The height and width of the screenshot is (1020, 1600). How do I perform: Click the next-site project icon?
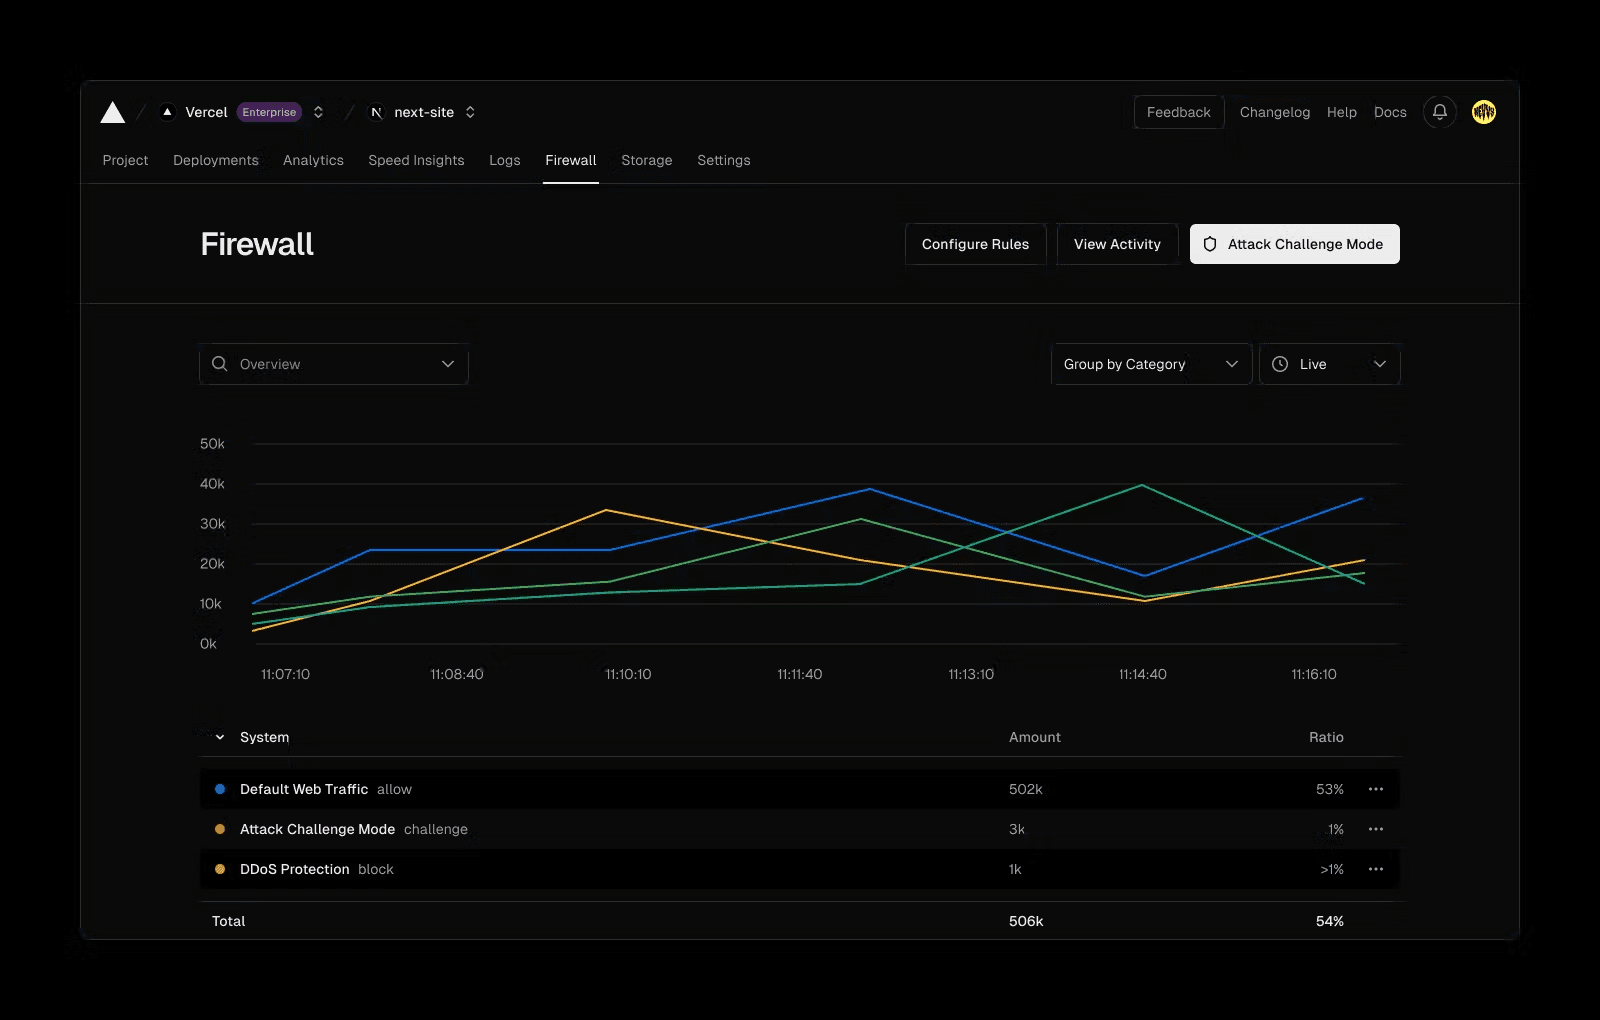click(375, 112)
